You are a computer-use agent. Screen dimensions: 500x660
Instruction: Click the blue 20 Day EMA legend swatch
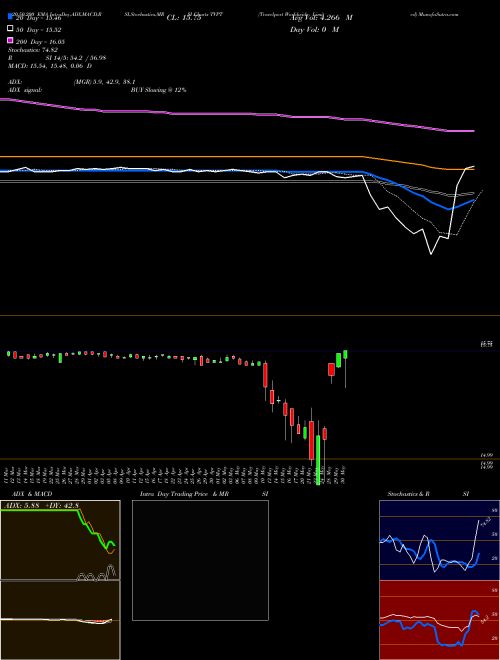tap(10, 17)
